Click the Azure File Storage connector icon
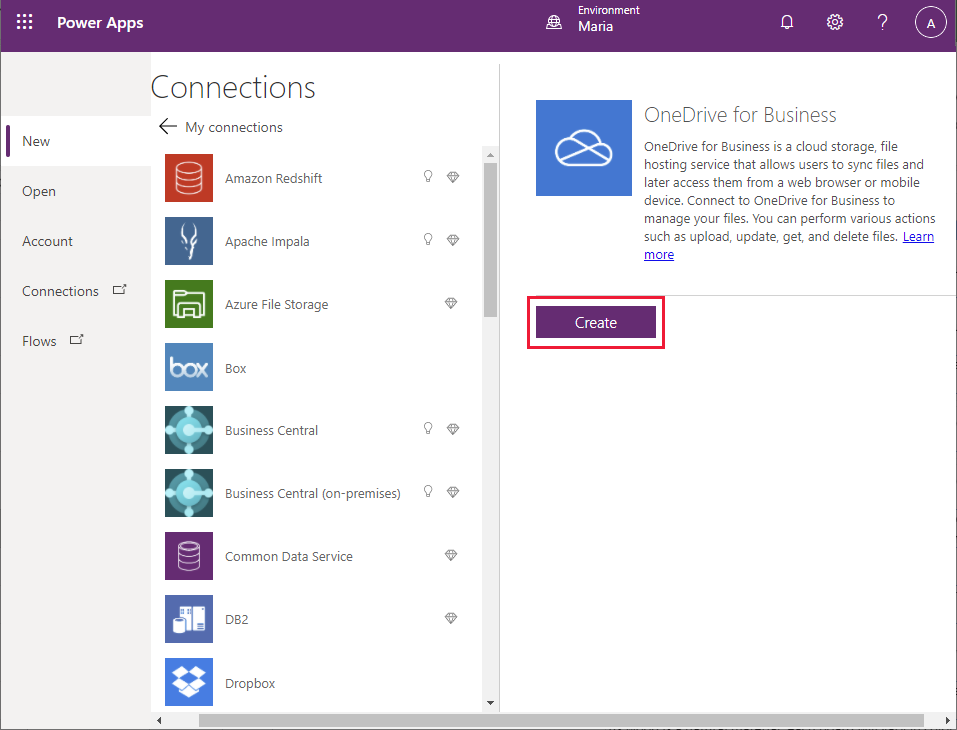This screenshot has width=957, height=730. 188,304
